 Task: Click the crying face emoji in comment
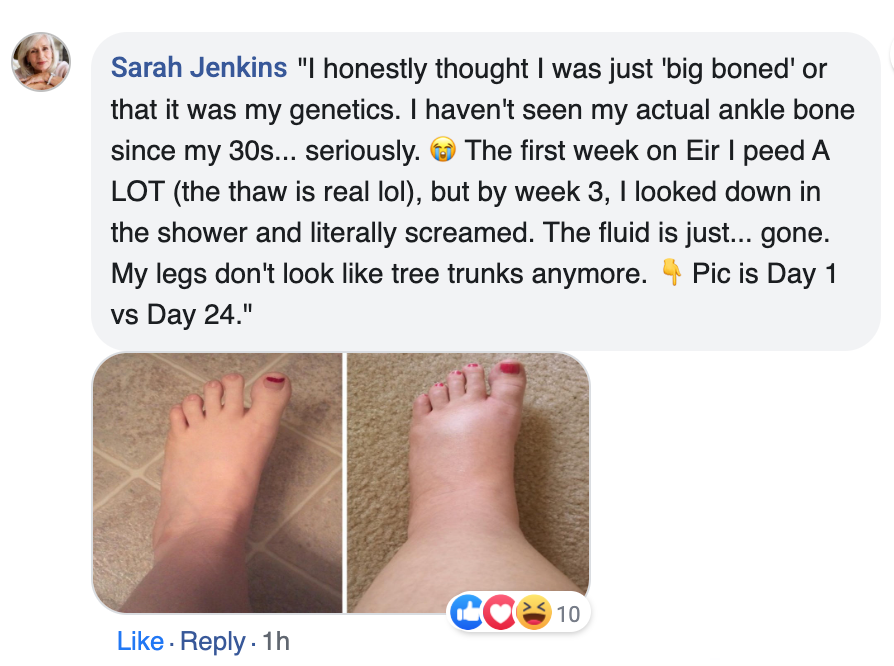click(x=440, y=151)
